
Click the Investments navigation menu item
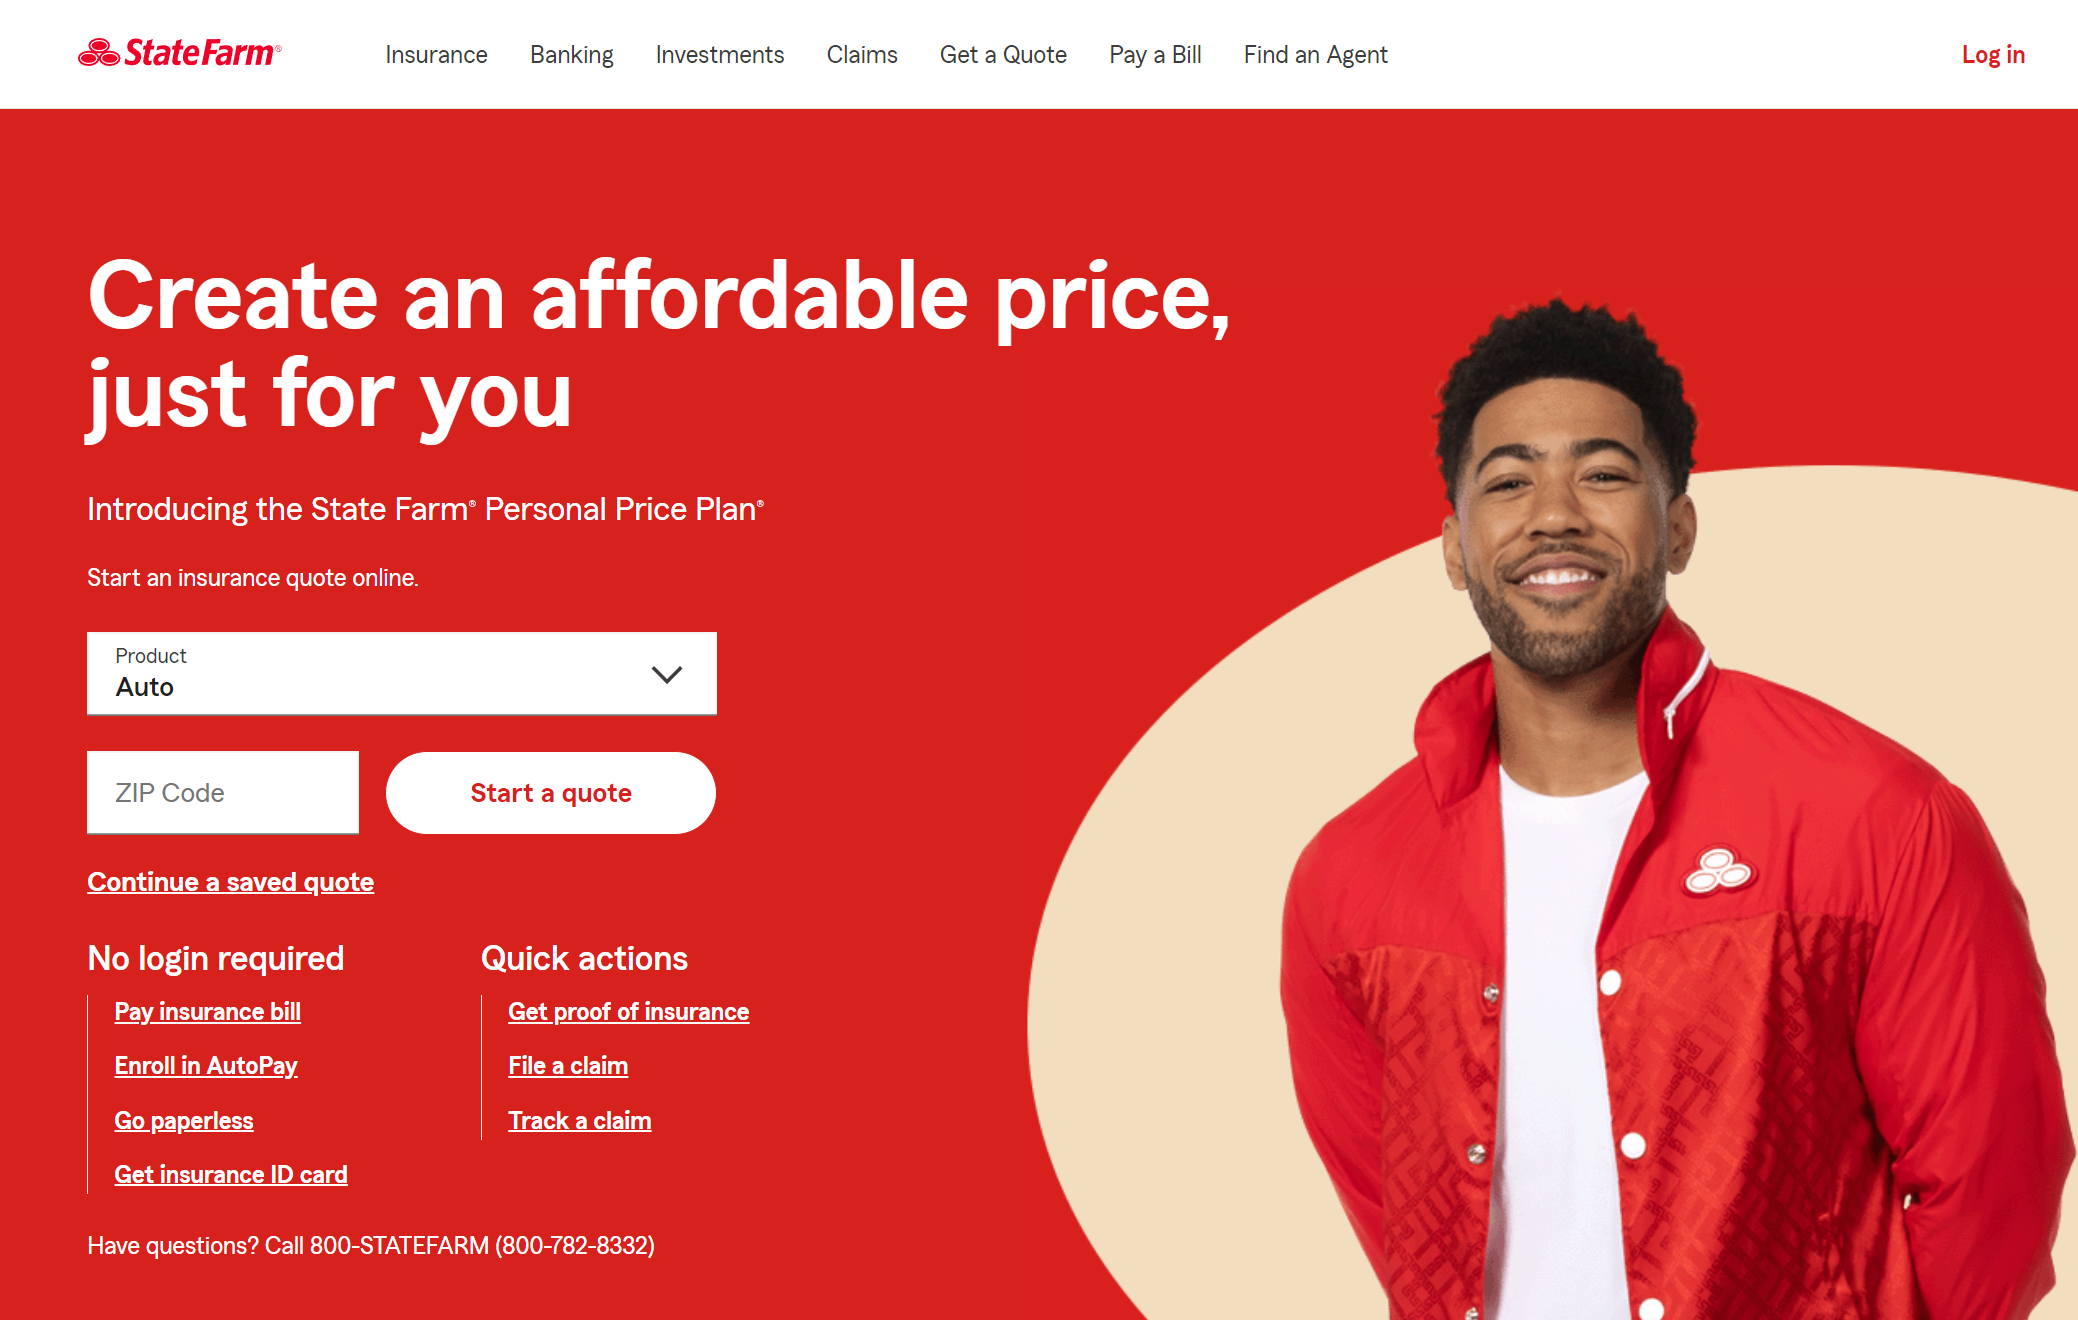tap(719, 54)
